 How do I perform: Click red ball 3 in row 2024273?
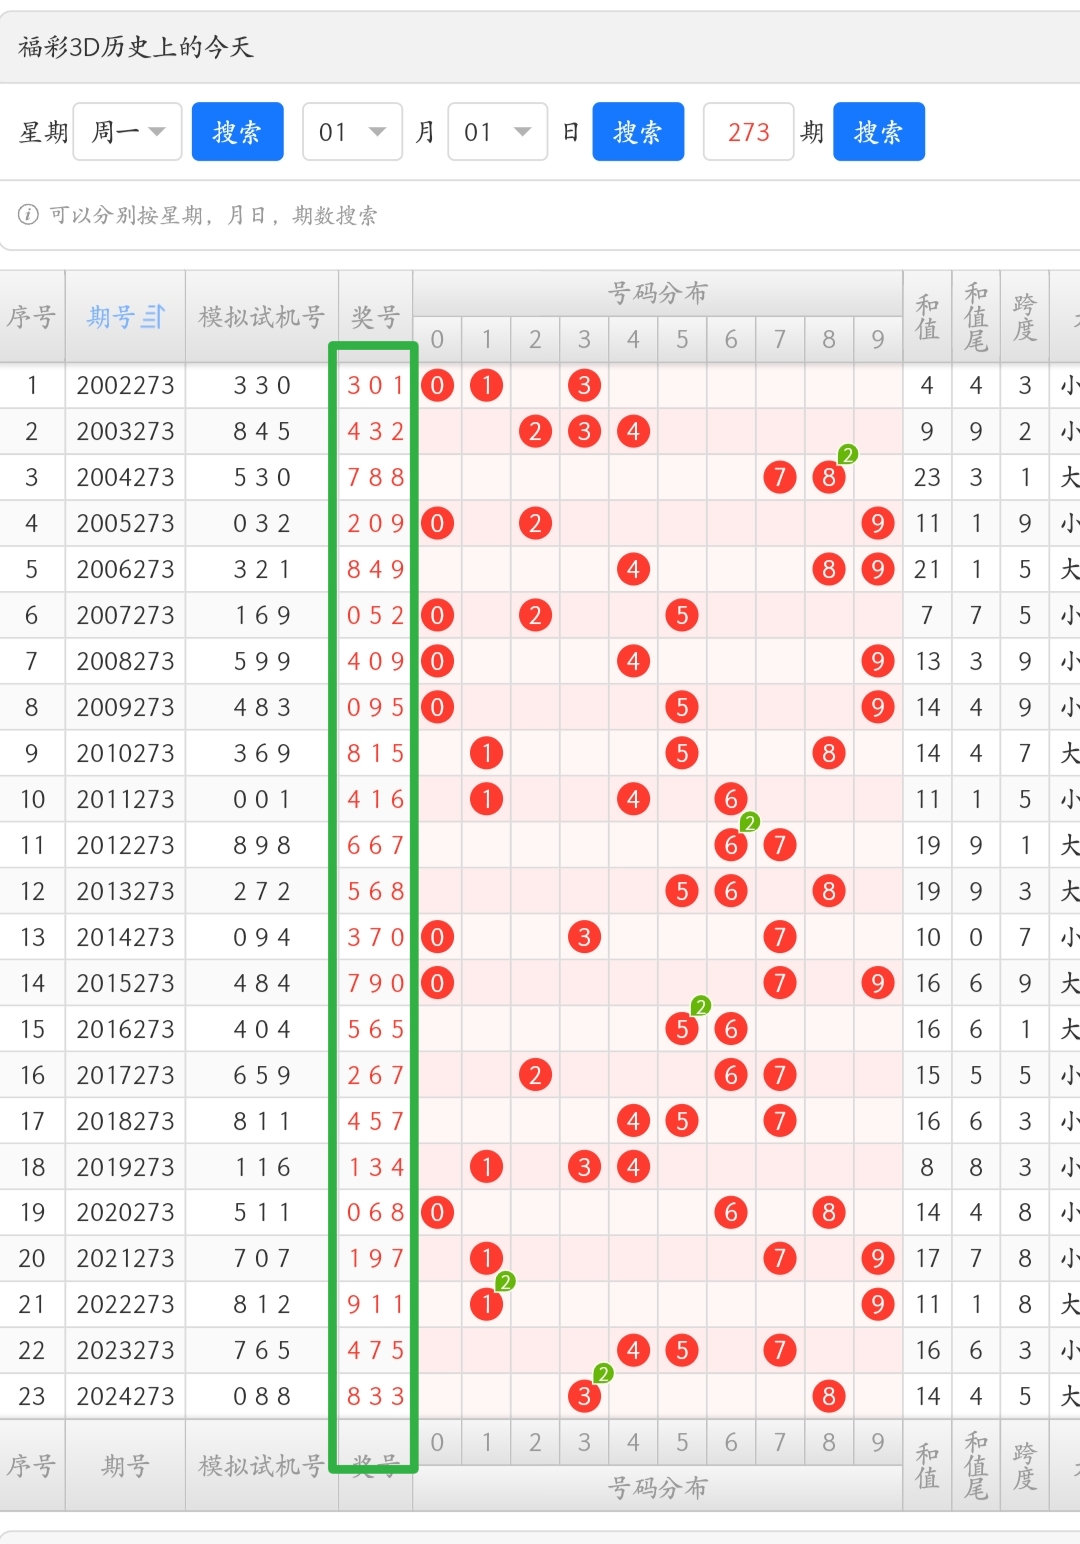tap(584, 1396)
